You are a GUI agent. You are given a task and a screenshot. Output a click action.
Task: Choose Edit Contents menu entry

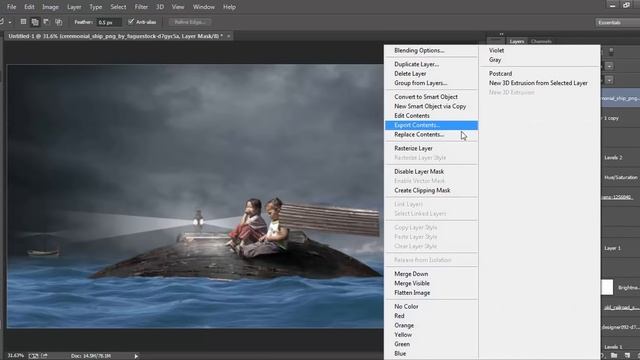point(431,116)
